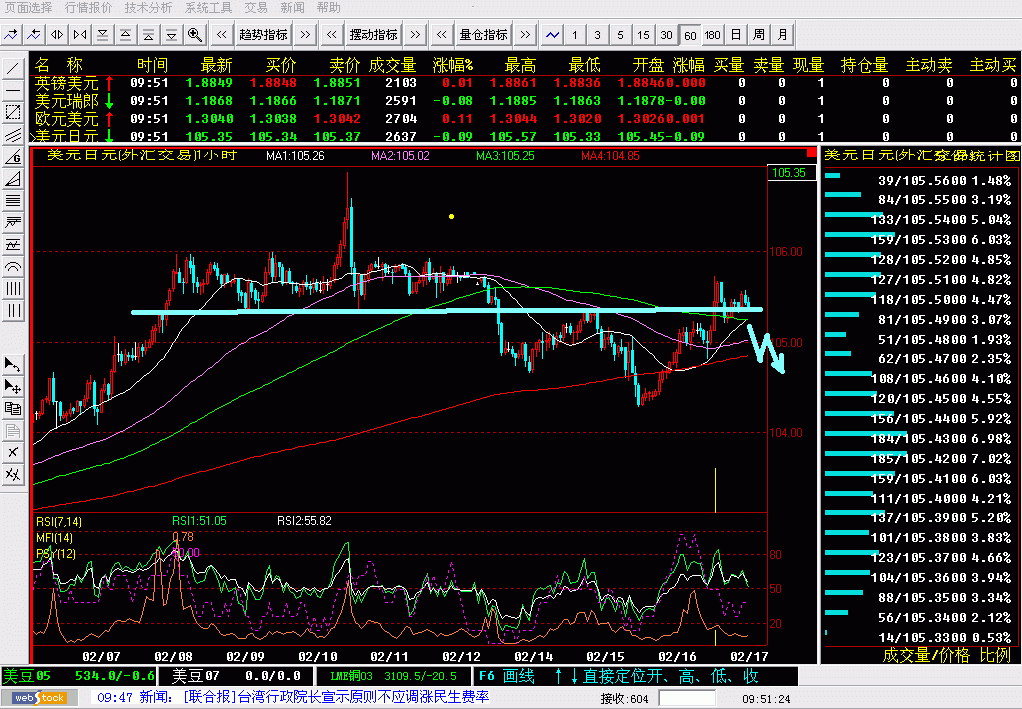Image resolution: width=1022 pixels, height=709 pixels.
Task: Switch to weekly 周 period
Action: (x=759, y=35)
